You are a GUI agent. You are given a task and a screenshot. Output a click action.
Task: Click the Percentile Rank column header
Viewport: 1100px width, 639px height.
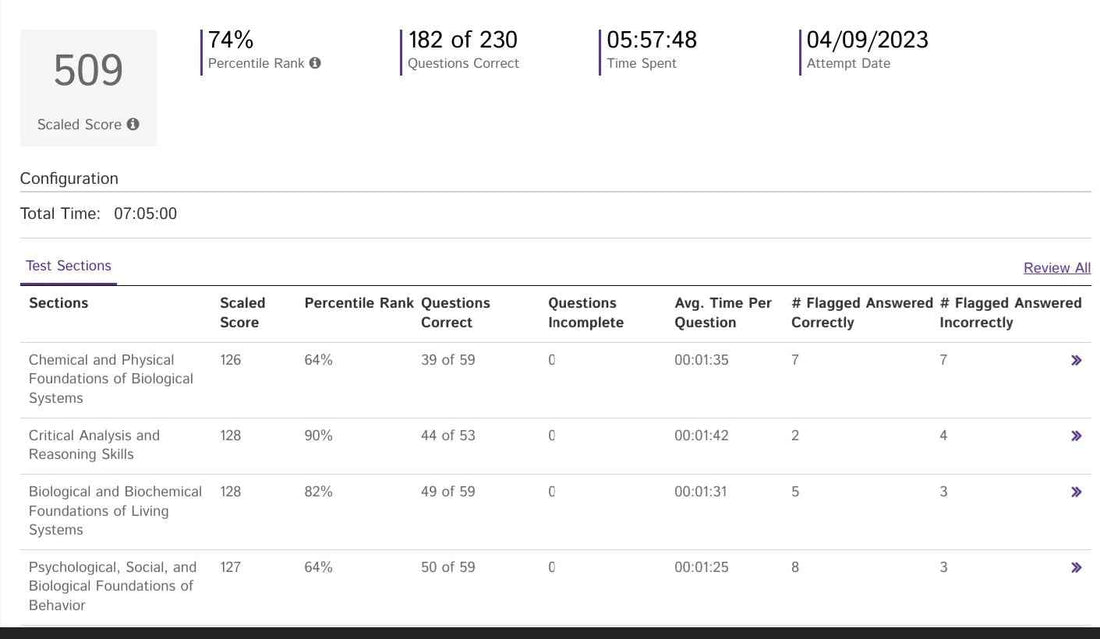point(358,303)
